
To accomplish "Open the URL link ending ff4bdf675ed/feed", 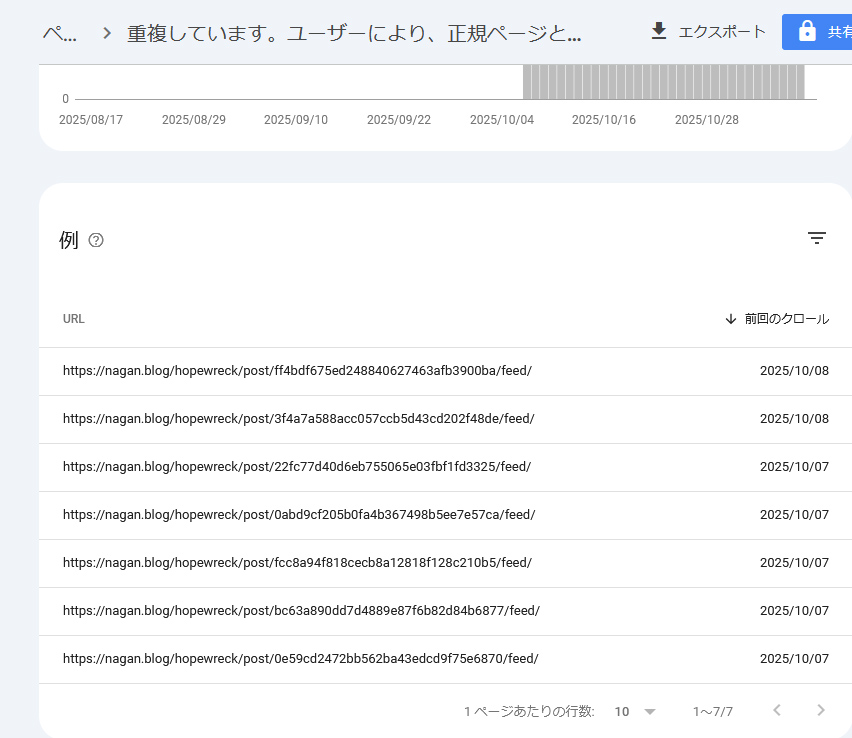I will (x=297, y=371).
